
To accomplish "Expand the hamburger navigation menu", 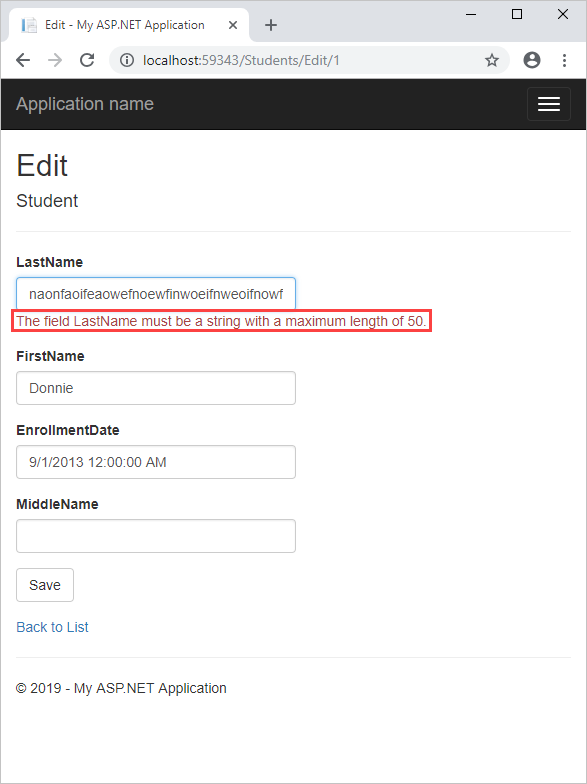I will (x=548, y=104).
